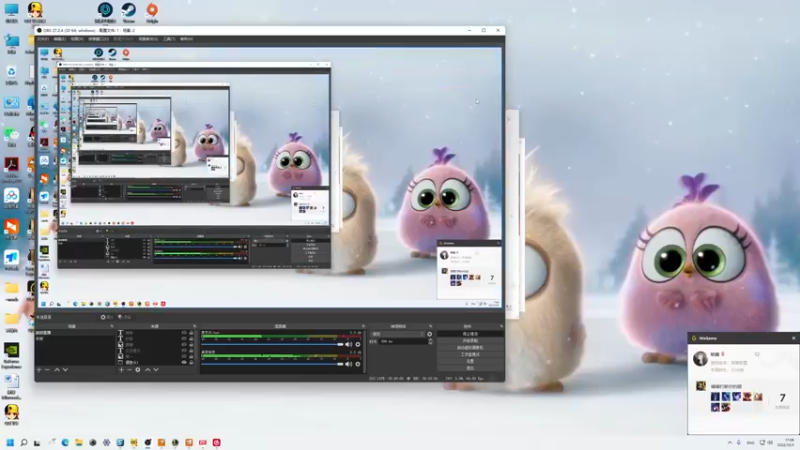Open File Explorer from the taskbar
This screenshot has width=800, height=450.
tap(79, 442)
